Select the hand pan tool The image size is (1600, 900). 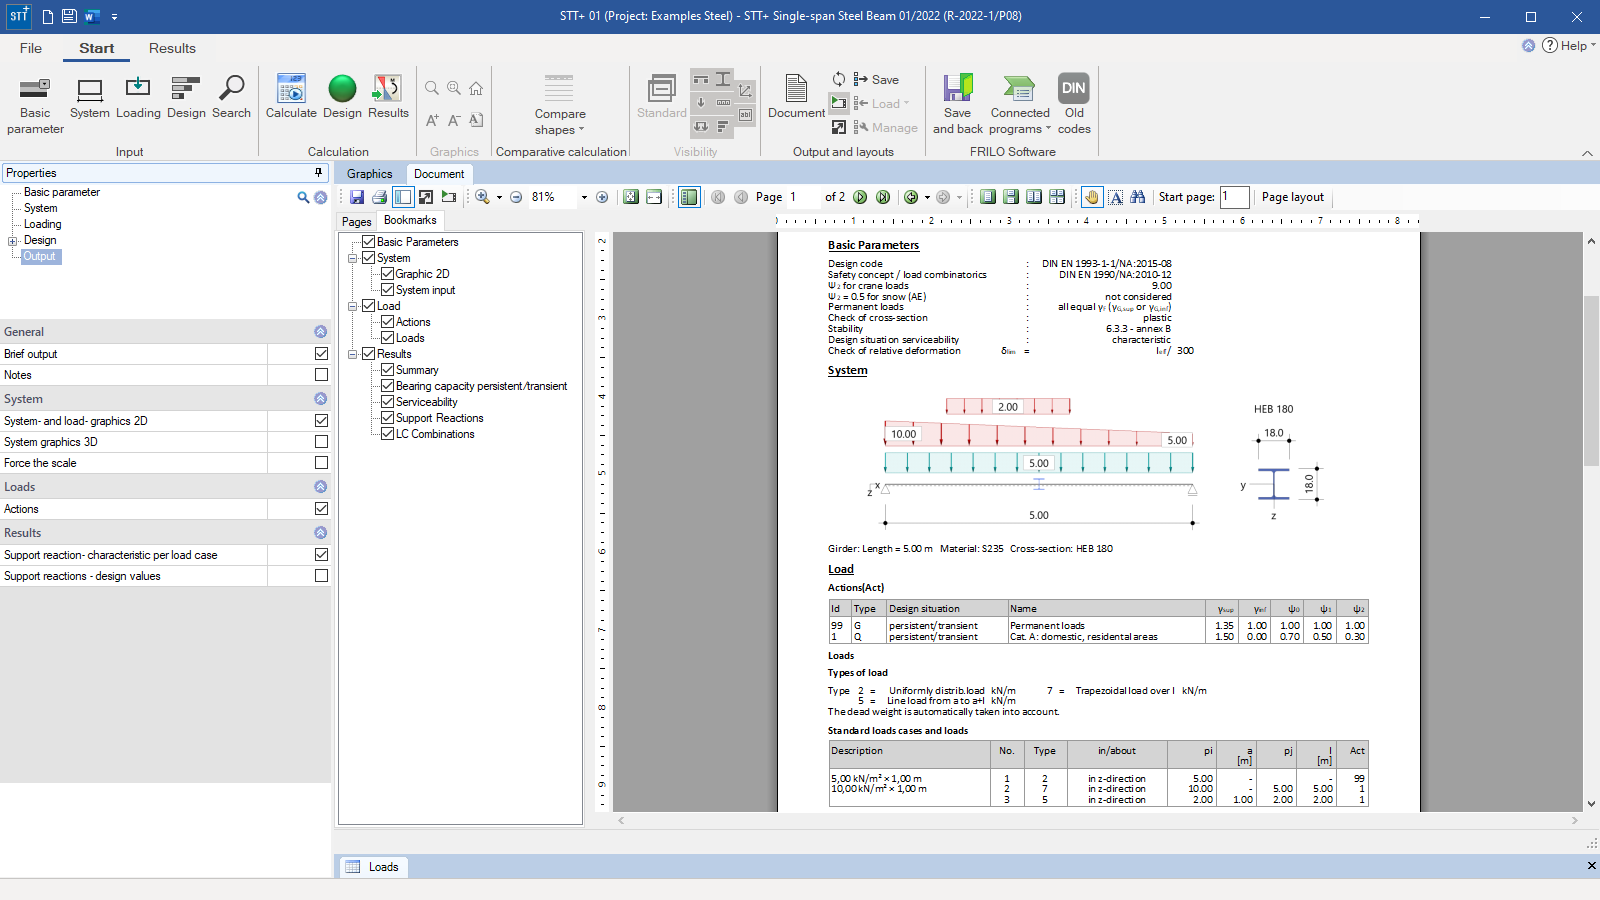click(x=1092, y=197)
